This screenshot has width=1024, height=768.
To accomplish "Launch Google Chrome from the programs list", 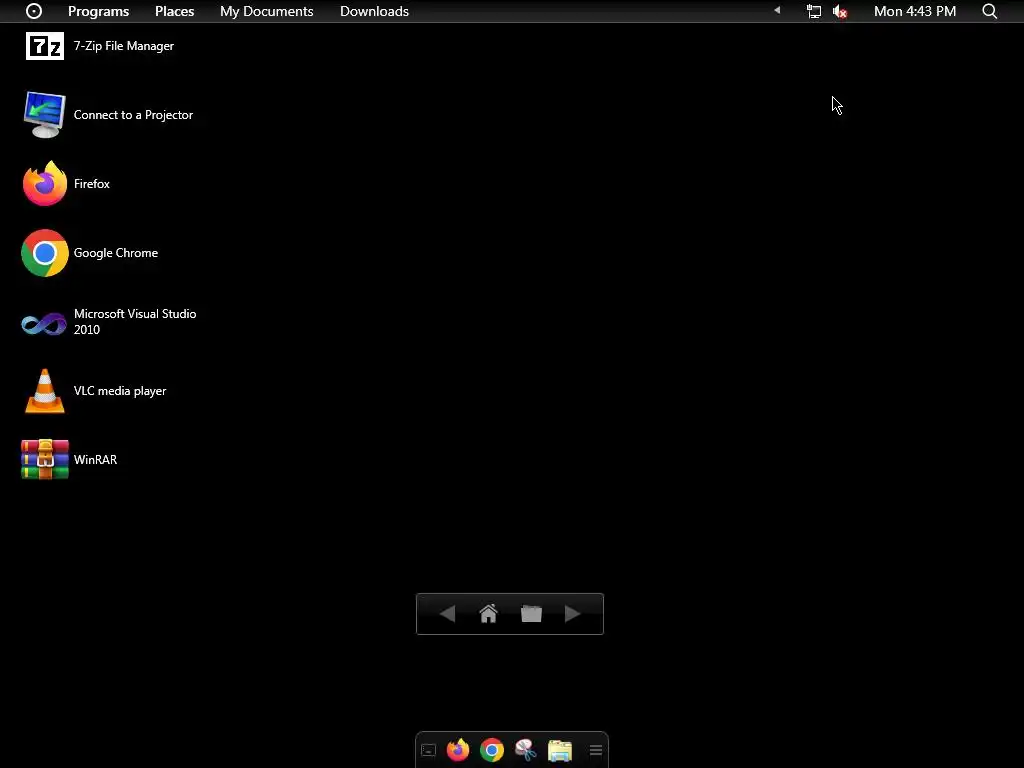I will (89, 253).
